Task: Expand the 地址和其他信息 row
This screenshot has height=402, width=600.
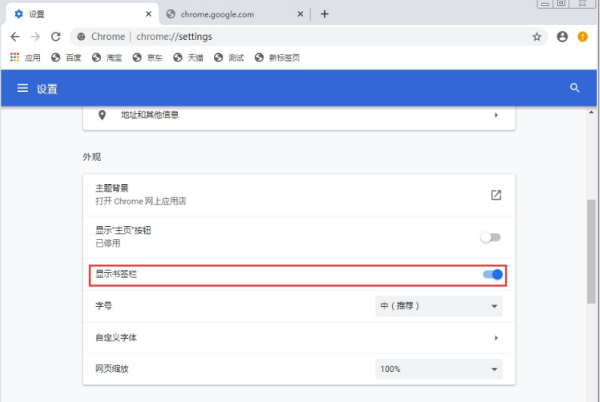Action: pyautogui.click(x=299, y=115)
